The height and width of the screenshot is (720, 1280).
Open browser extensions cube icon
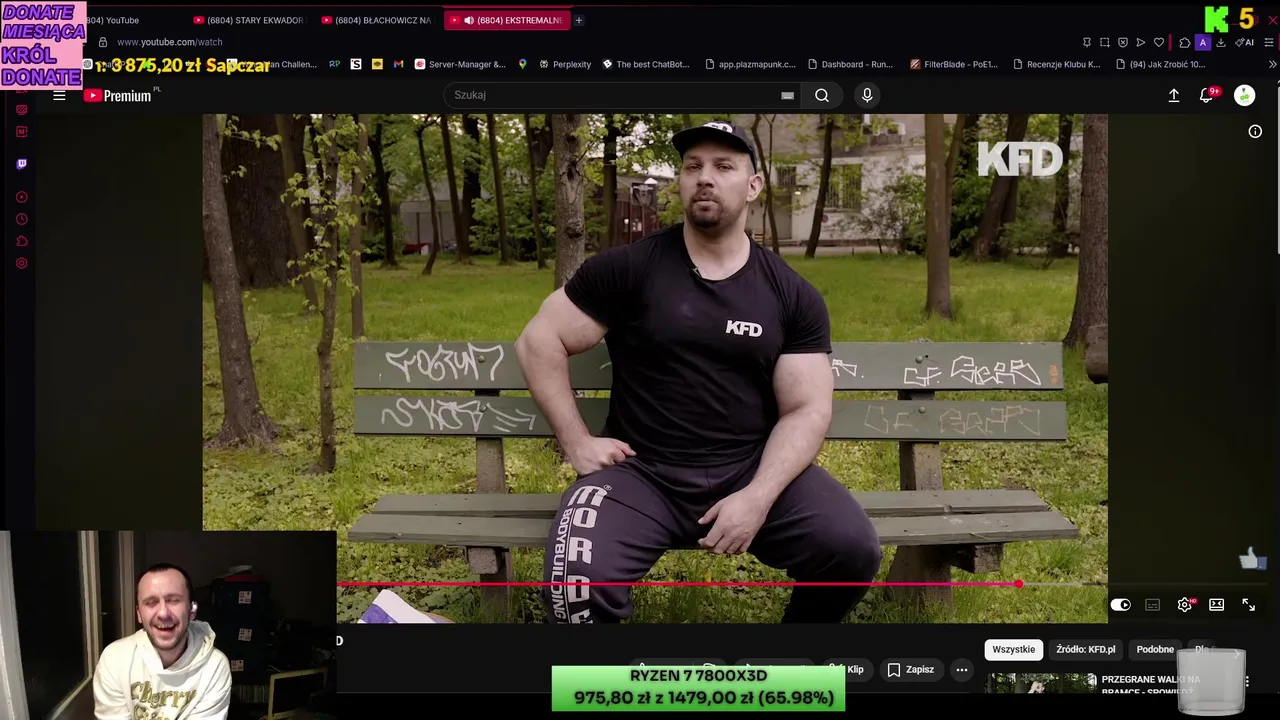tap(1185, 42)
